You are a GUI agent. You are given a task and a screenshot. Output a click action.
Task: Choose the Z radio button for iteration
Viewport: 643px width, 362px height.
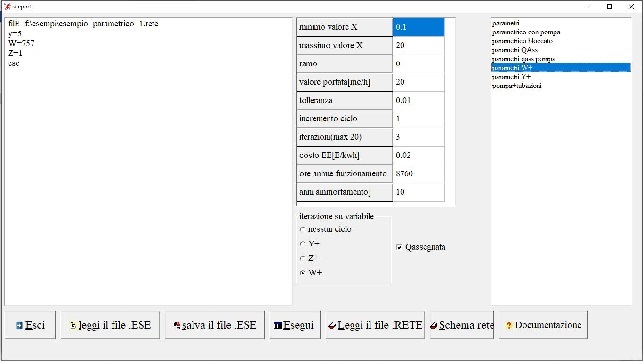click(x=302, y=258)
